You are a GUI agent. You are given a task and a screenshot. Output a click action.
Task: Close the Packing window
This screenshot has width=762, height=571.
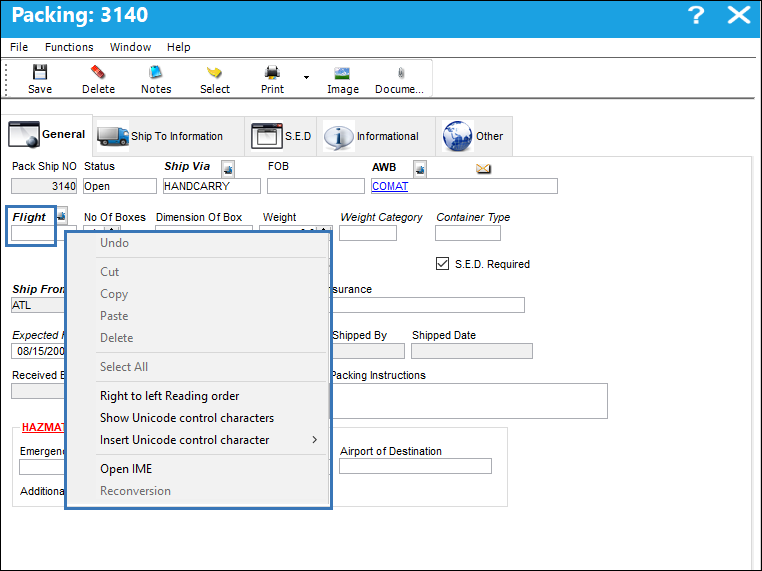click(x=739, y=15)
